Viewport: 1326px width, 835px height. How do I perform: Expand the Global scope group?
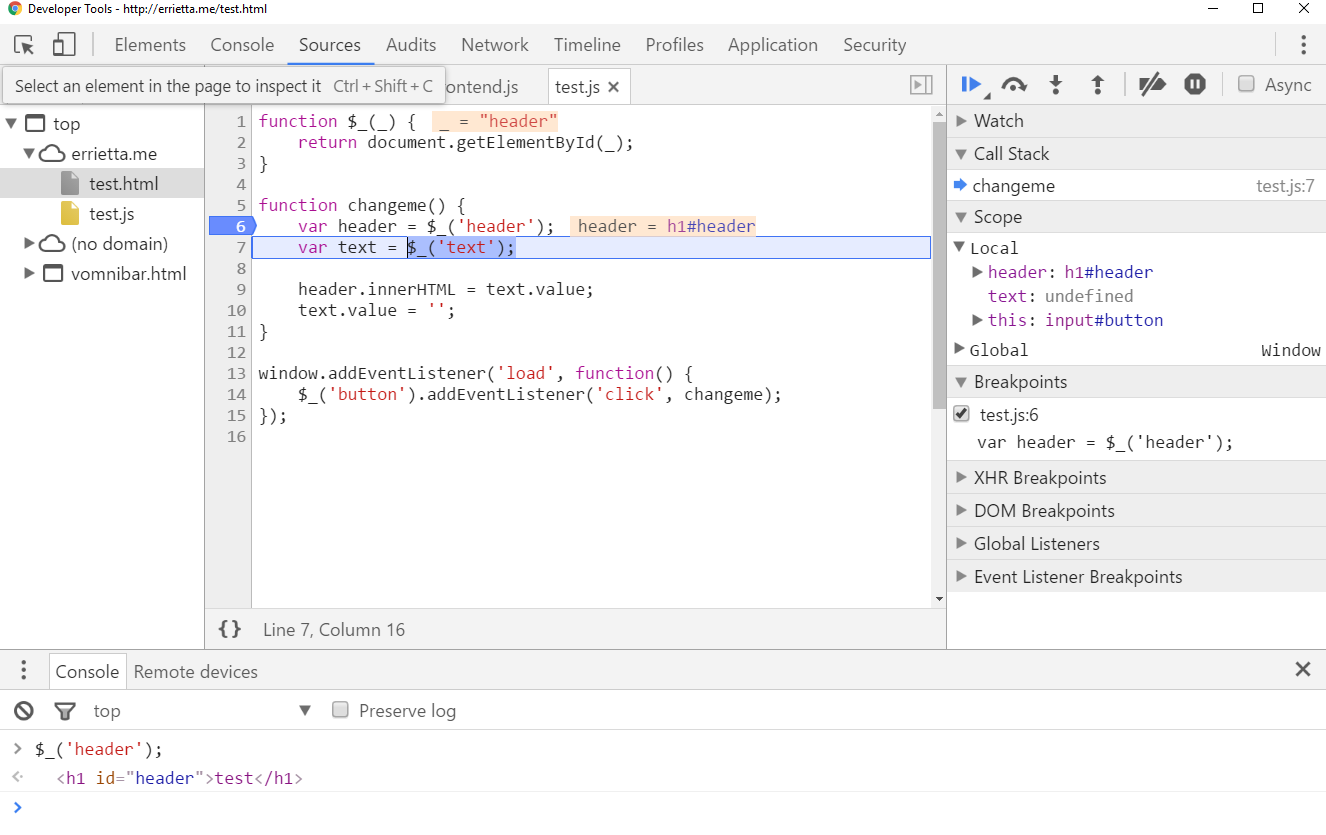[960, 349]
